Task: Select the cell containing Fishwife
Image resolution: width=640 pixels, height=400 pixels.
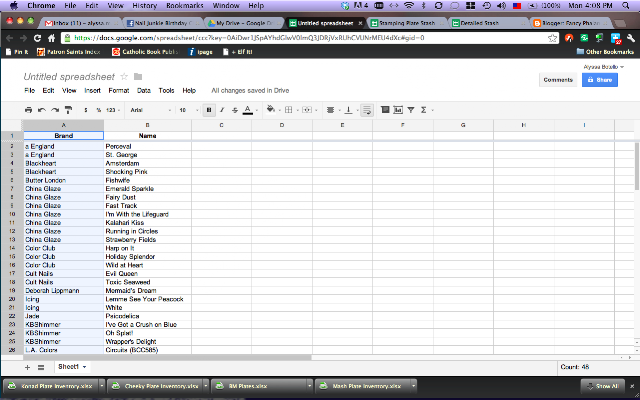Action: (x=147, y=180)
